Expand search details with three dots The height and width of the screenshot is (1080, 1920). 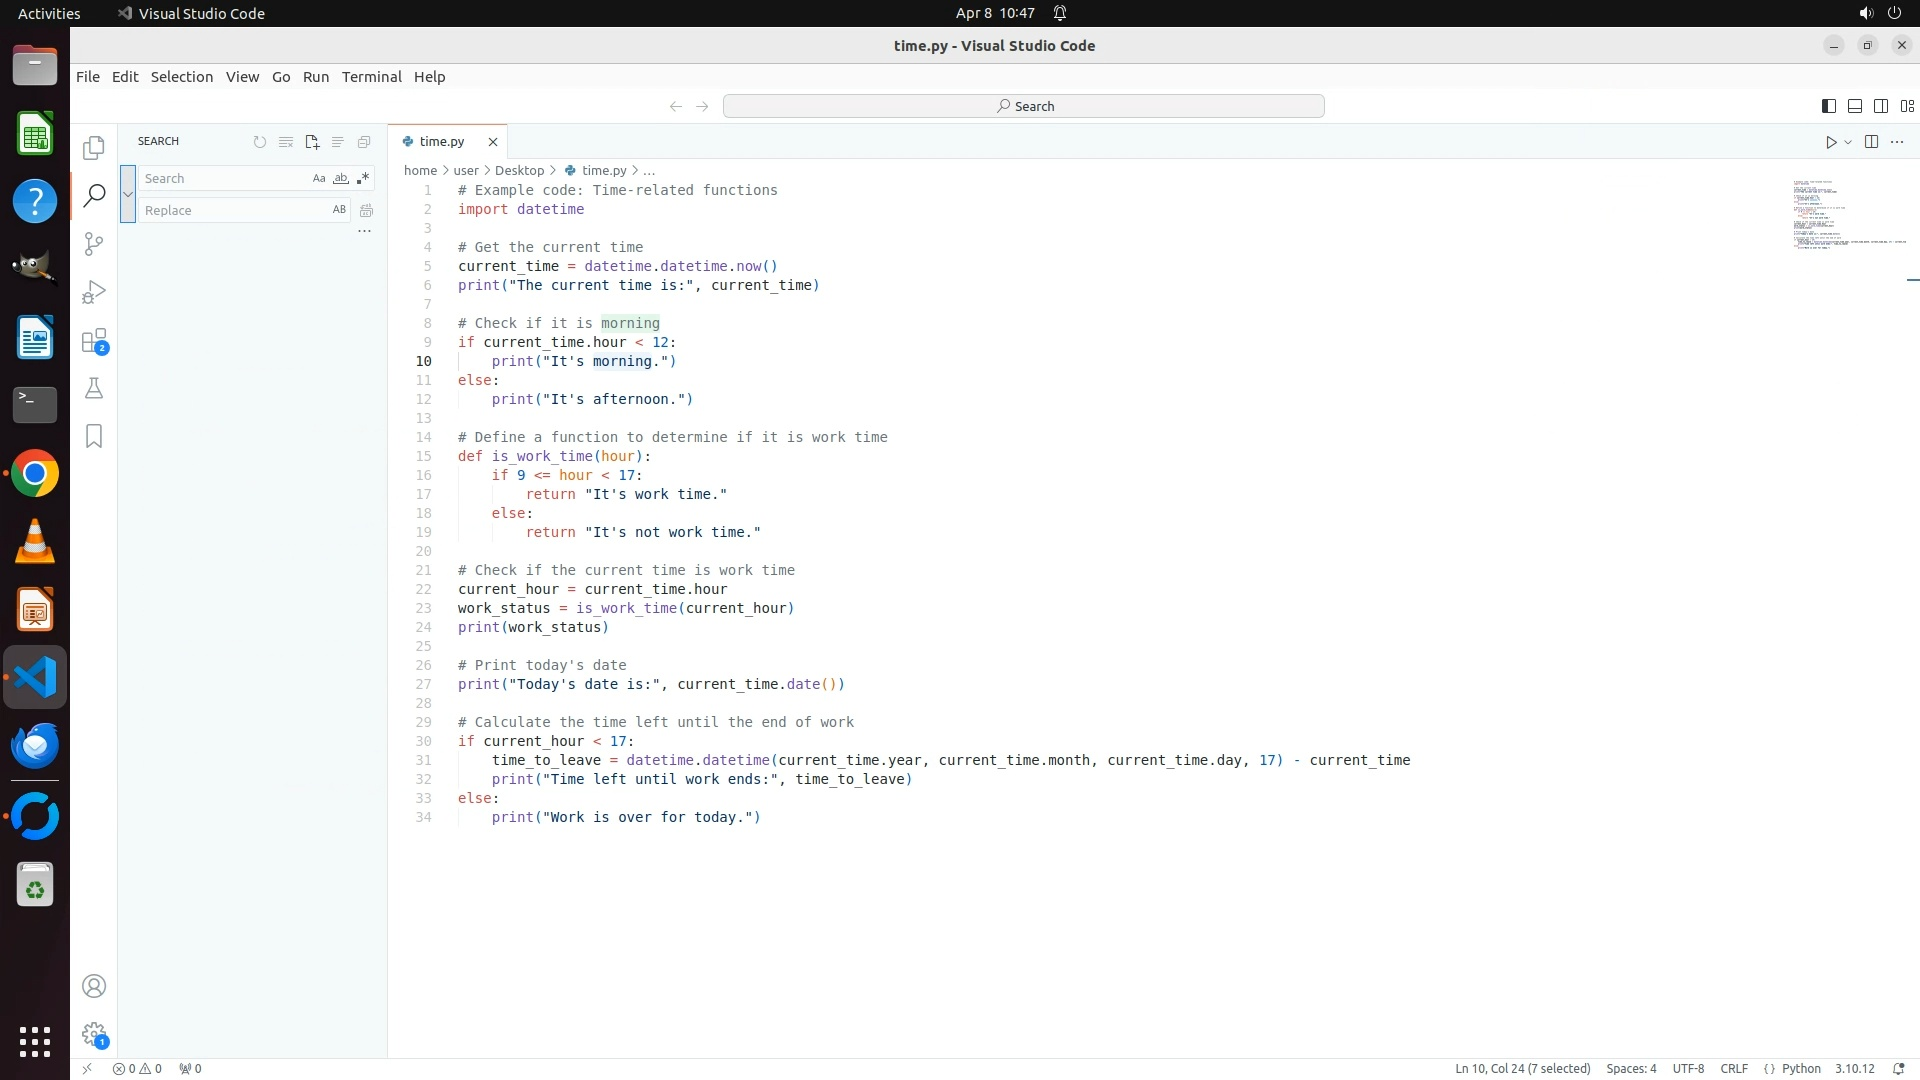pos(365,231)
